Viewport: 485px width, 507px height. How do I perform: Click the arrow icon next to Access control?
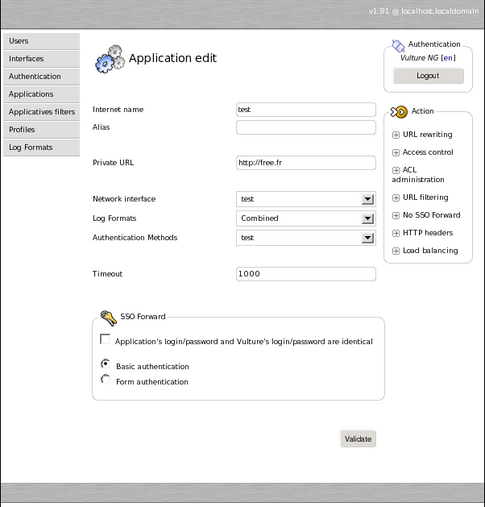click(396, 153)
